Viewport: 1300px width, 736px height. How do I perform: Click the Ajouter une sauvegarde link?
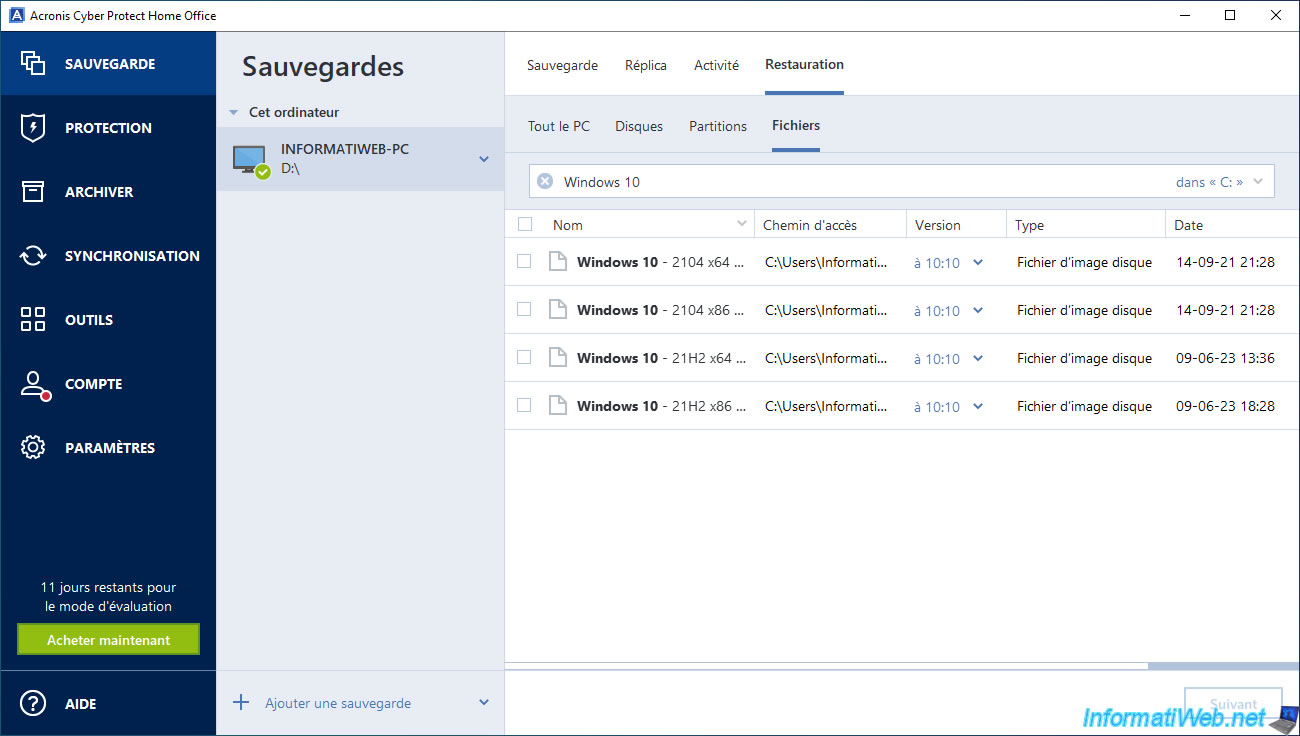click(338, 703)
